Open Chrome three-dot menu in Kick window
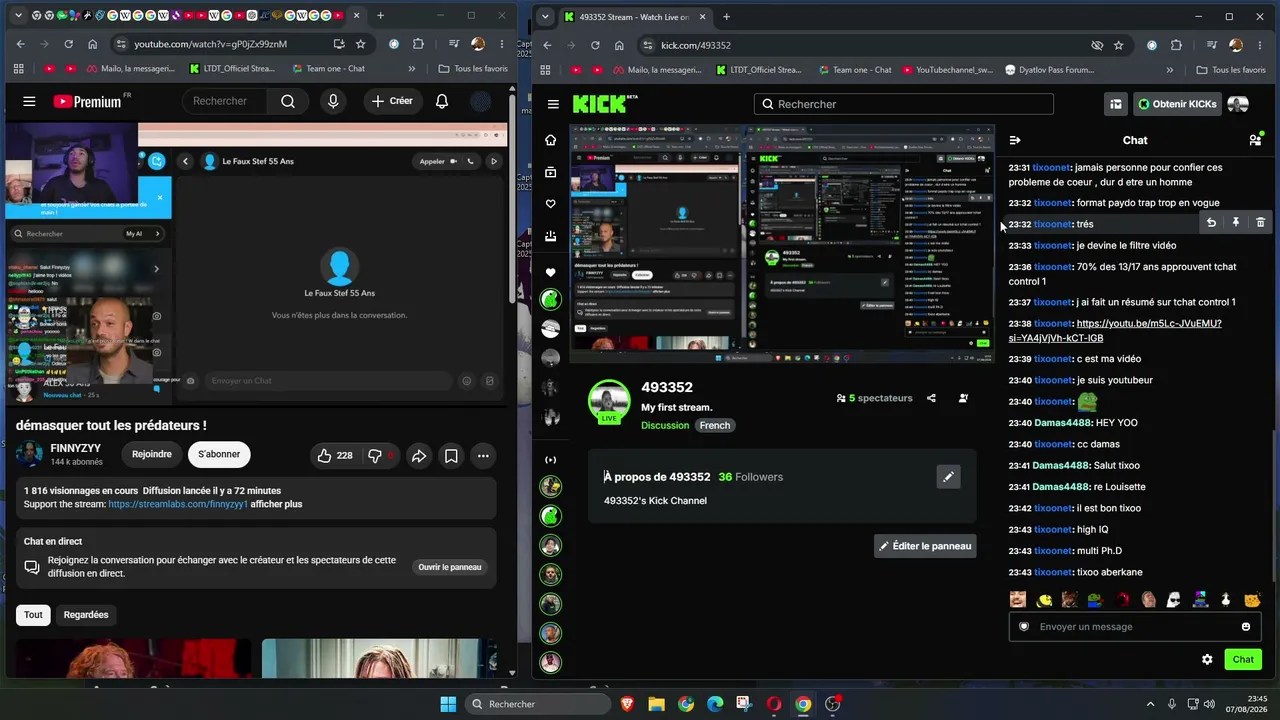Viewport: 1280px width, 720px height. (1262, 45)
